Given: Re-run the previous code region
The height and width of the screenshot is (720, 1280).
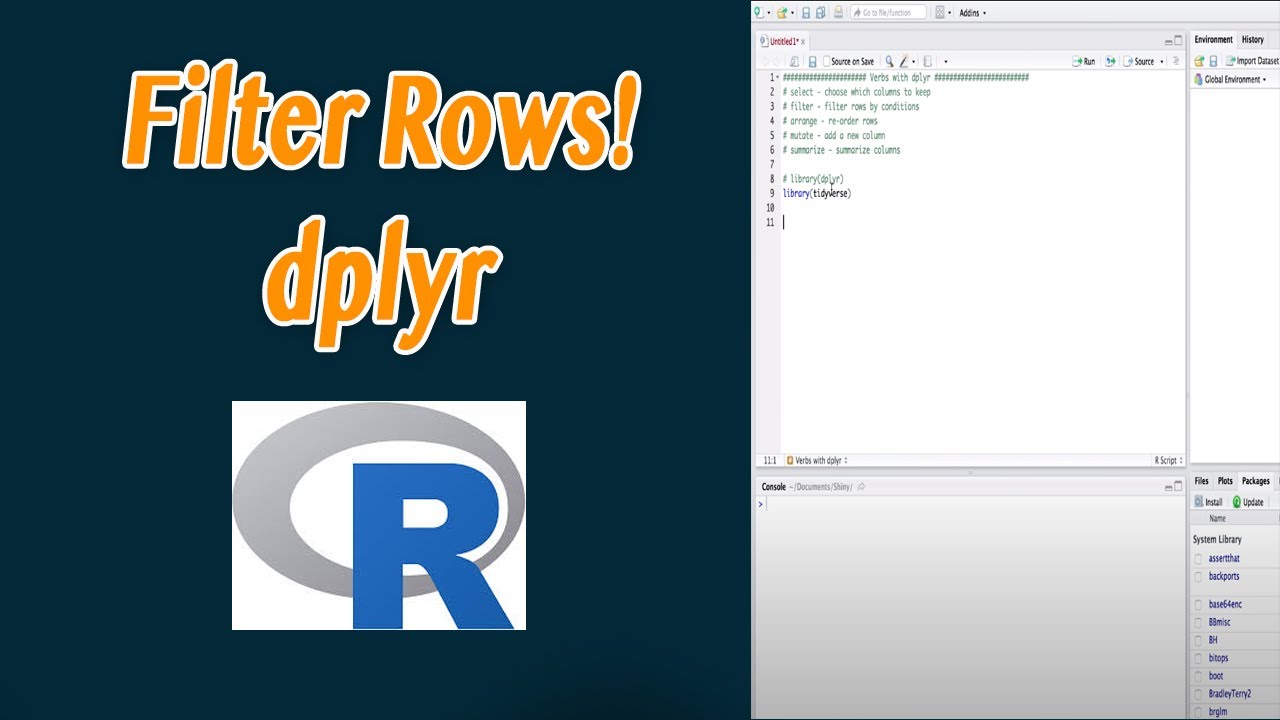Looking at the screenshot, I should (x=1110, y=61).
